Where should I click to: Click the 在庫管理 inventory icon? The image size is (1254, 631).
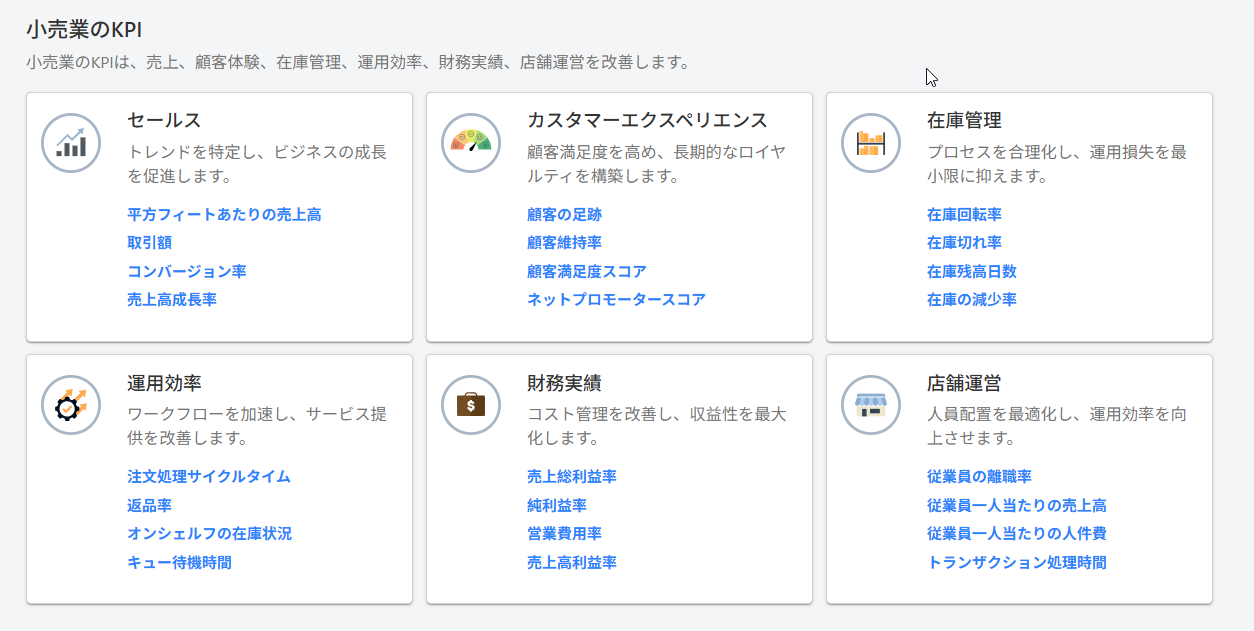pos(870,142)
